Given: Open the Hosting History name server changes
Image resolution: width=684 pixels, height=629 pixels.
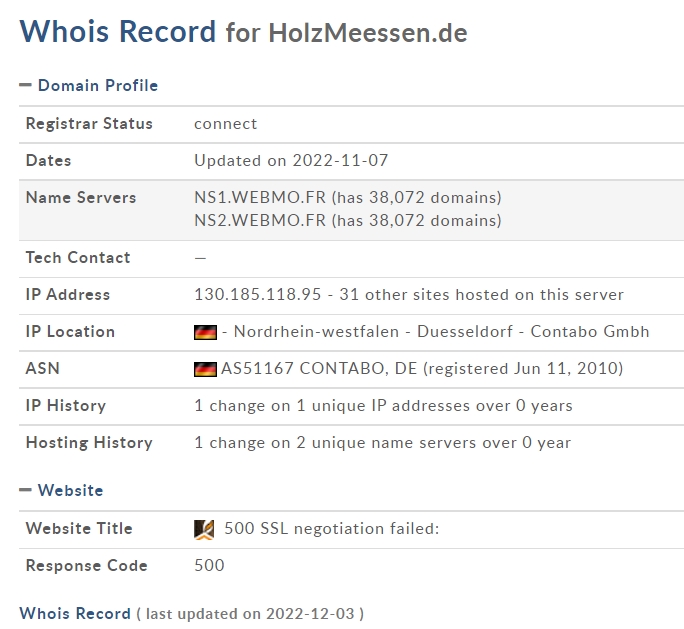Looking at the screenshot, I should [383, 443].
